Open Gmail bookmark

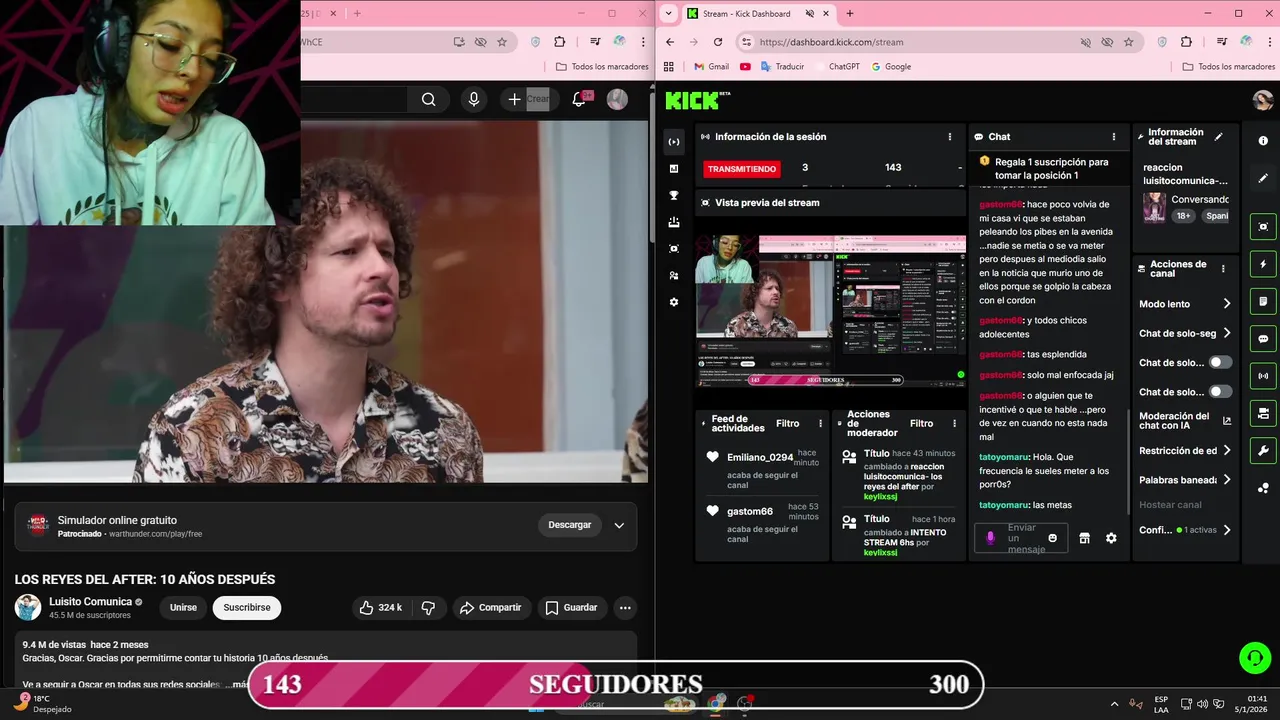coord(711,67)
